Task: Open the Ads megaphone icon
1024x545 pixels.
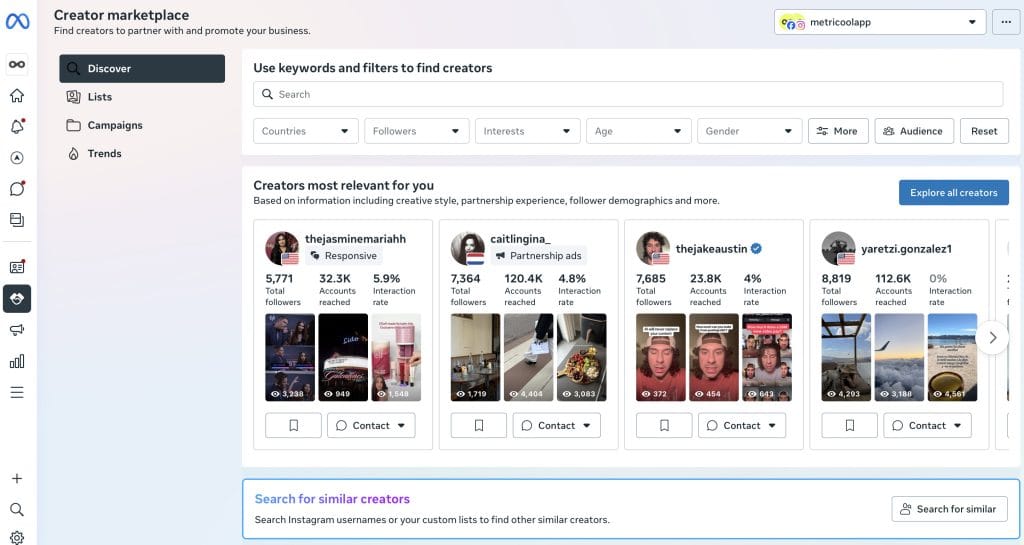Action: coord(17,330)
